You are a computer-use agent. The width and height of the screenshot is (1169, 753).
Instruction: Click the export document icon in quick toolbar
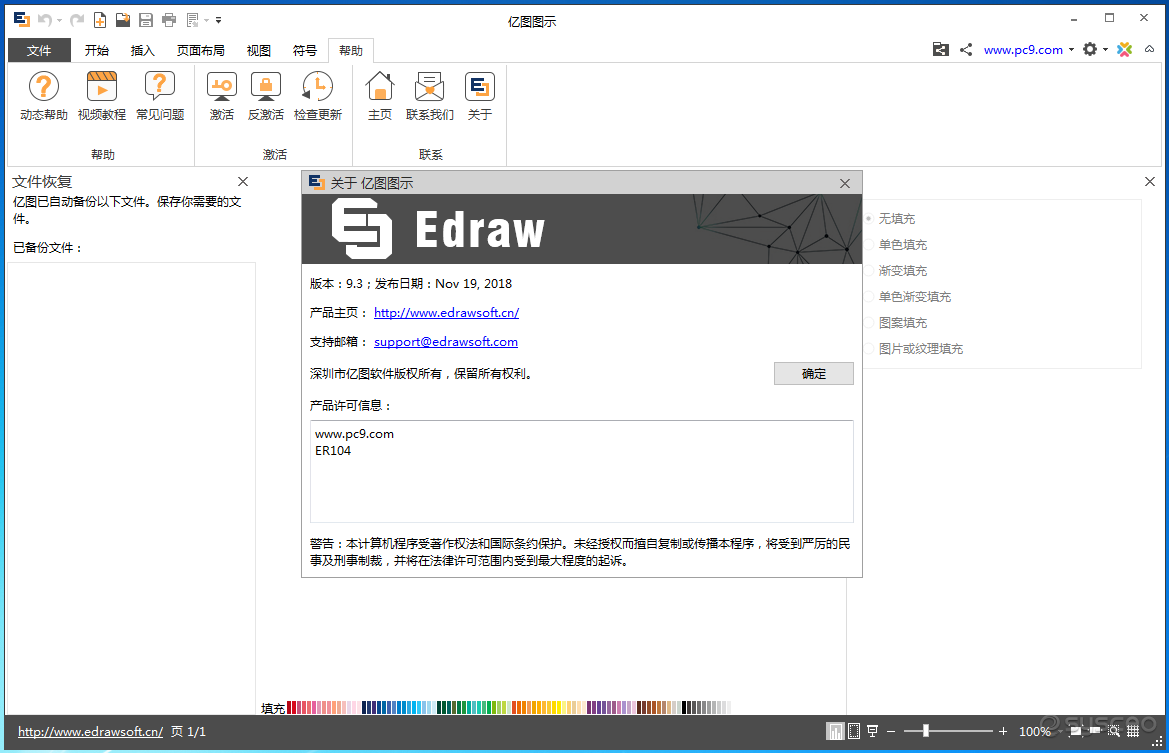click(x=192, y=20)
